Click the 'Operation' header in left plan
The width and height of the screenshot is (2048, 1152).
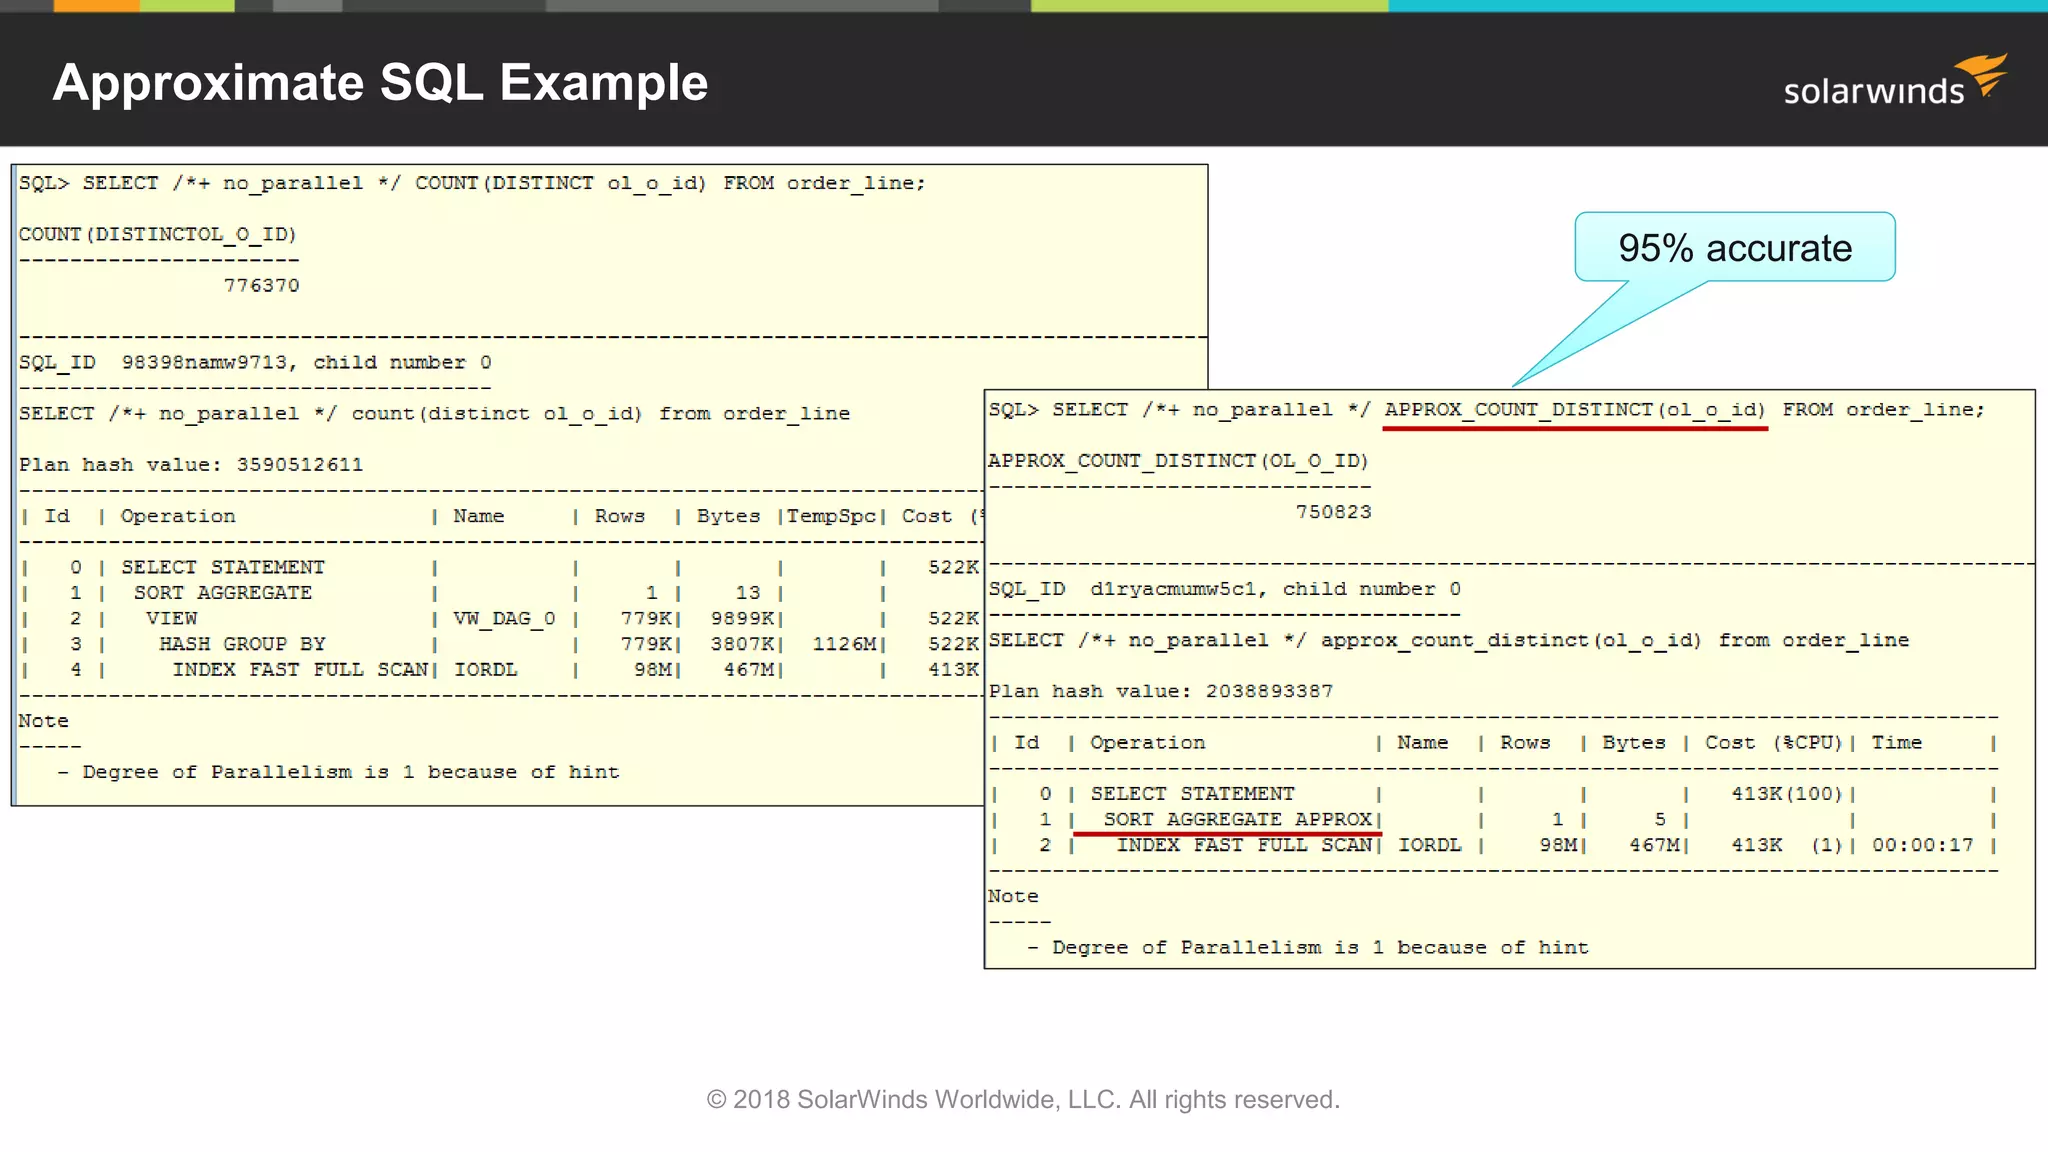178,517
